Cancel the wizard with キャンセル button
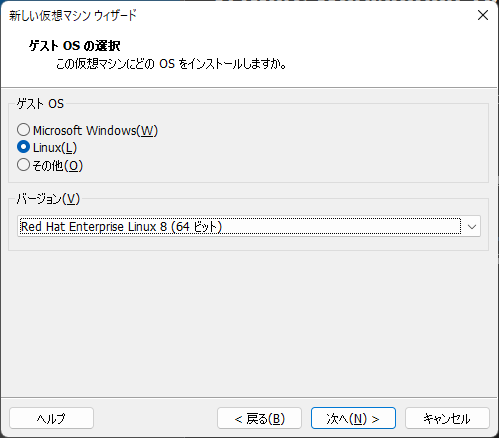Screen dimensions: 499x438 pyautogui.click(x=447, y=418)
